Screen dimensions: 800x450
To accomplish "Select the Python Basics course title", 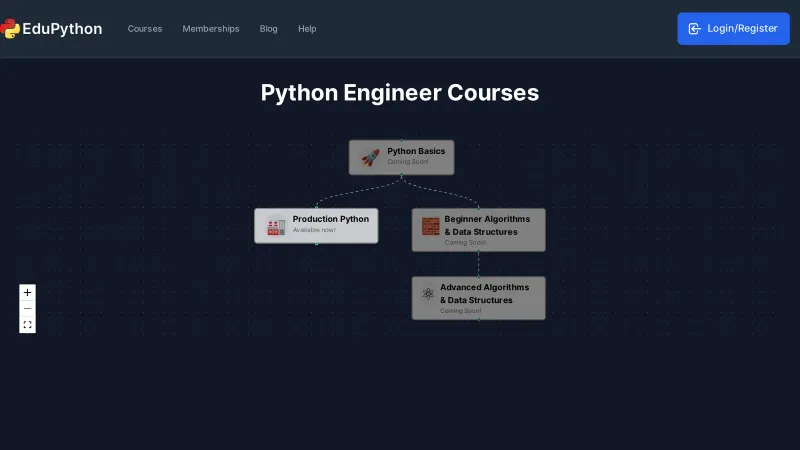I will [x=416, y=151].
